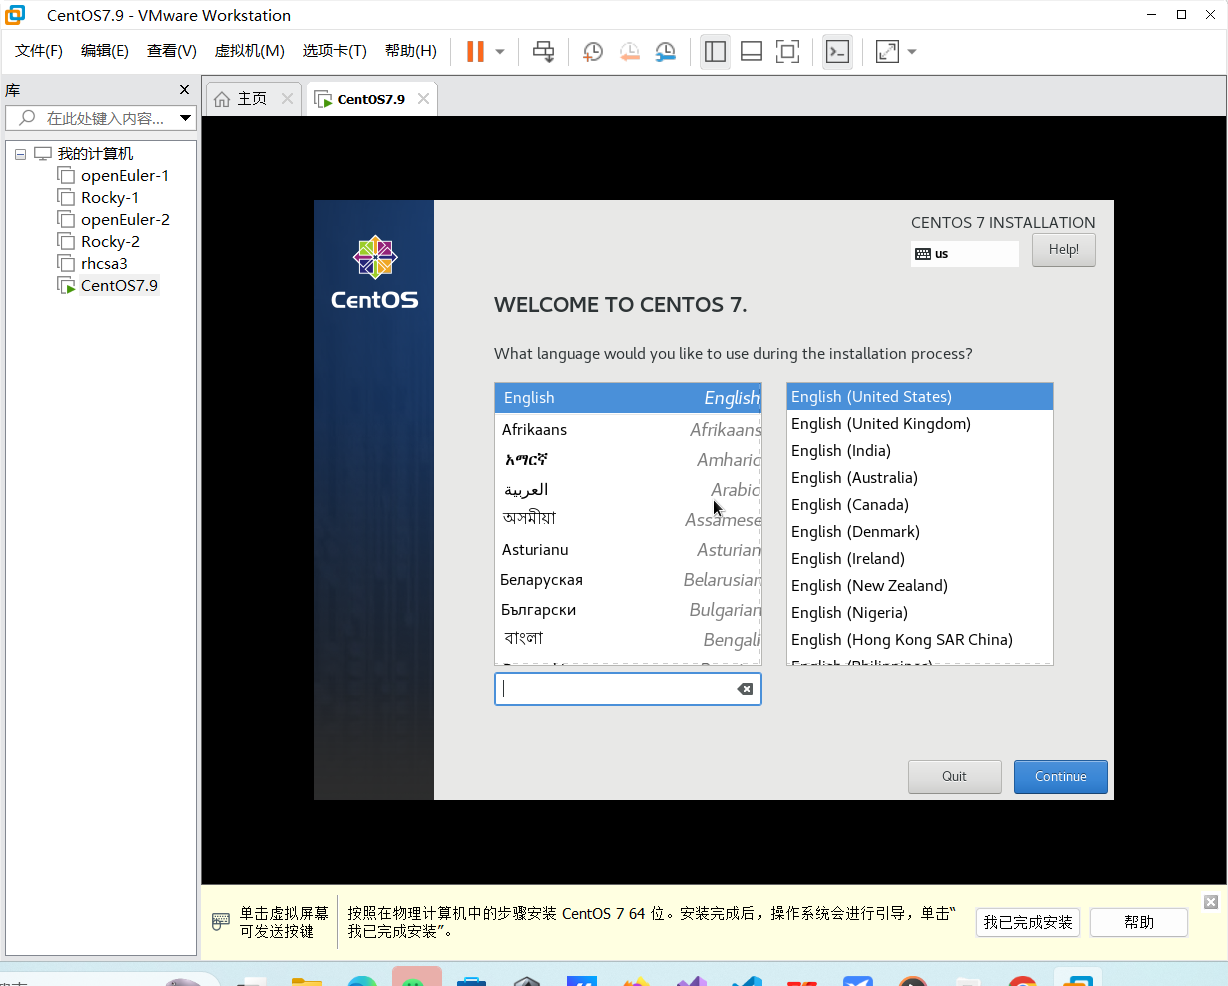This screenshot has height=986, width=1228.
Task: Select Amharic in the language list
Action: [628, 460]
